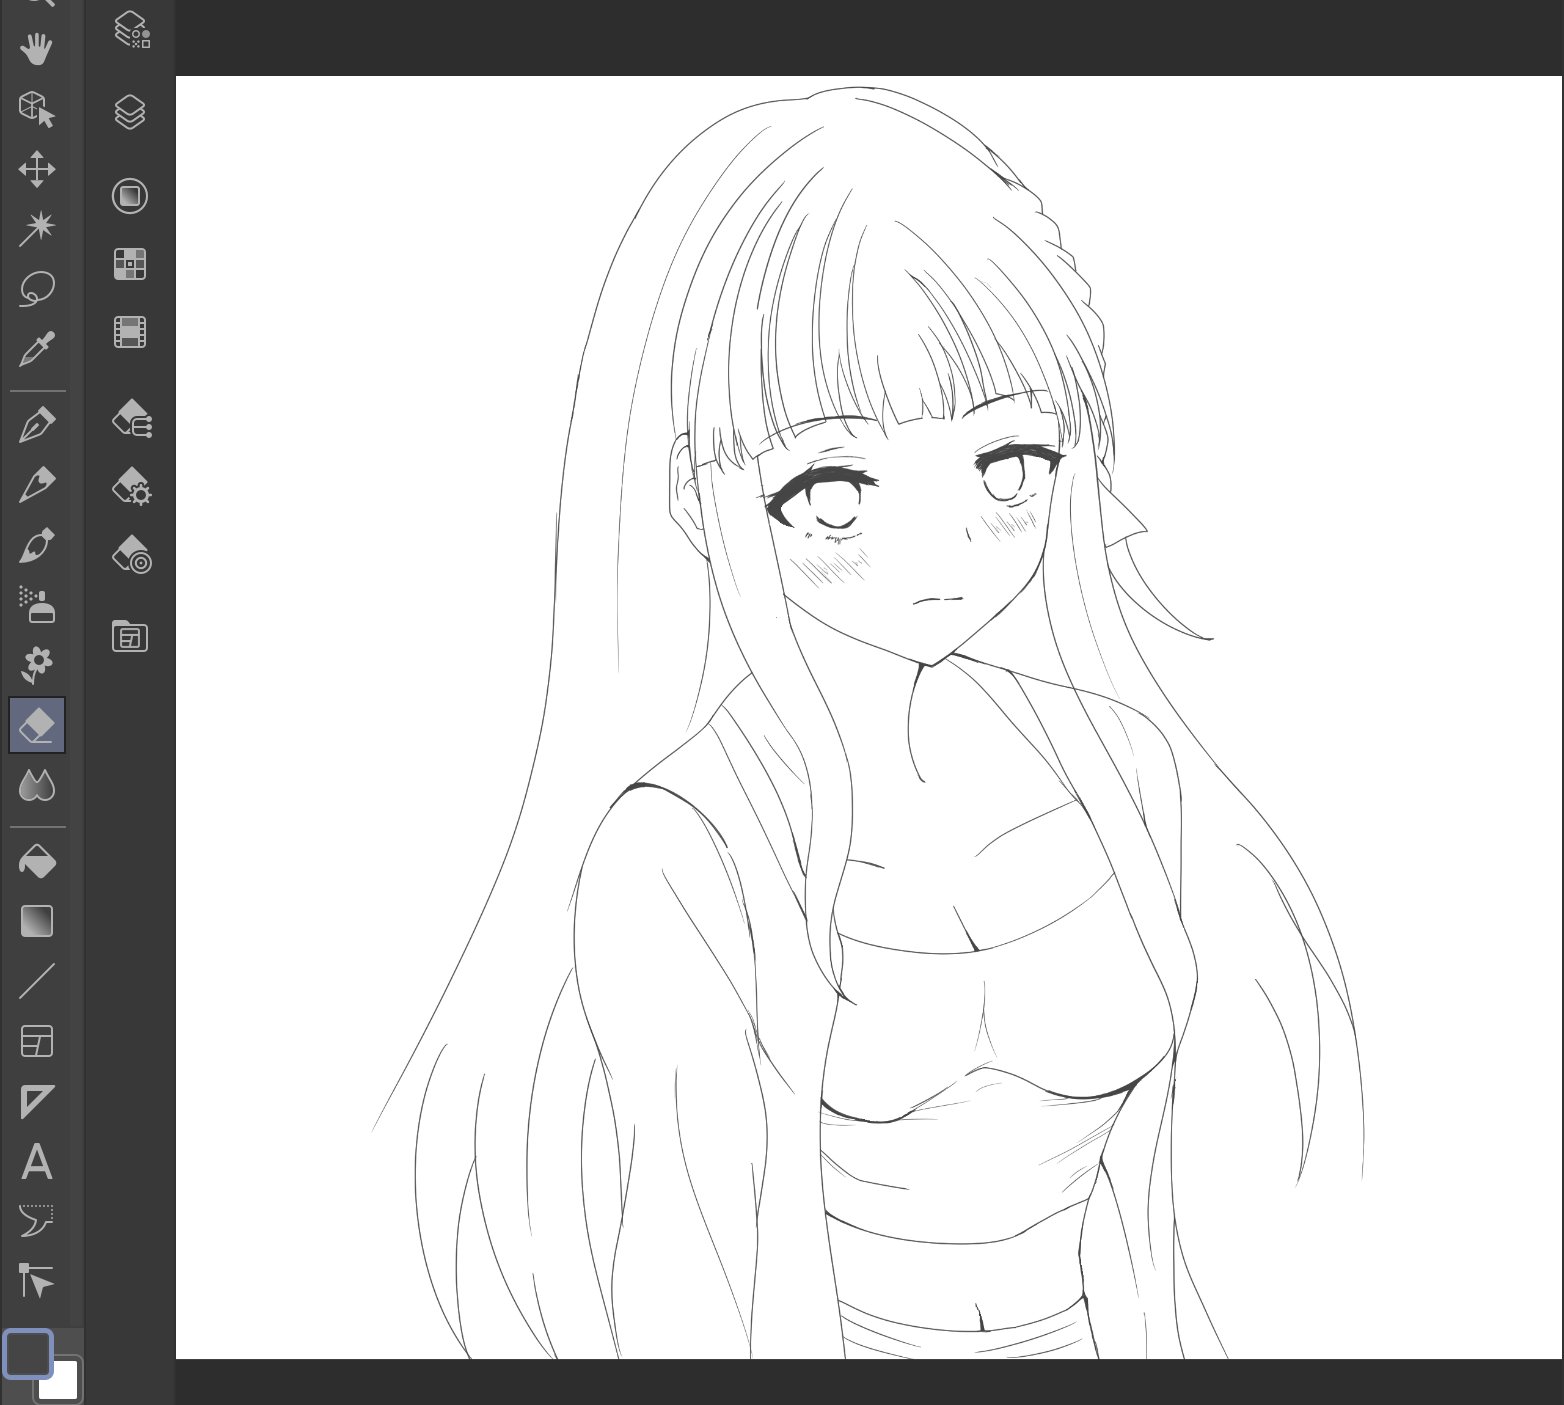
Task: Select the Airbrush tool
Action: (x=37, y=605)
